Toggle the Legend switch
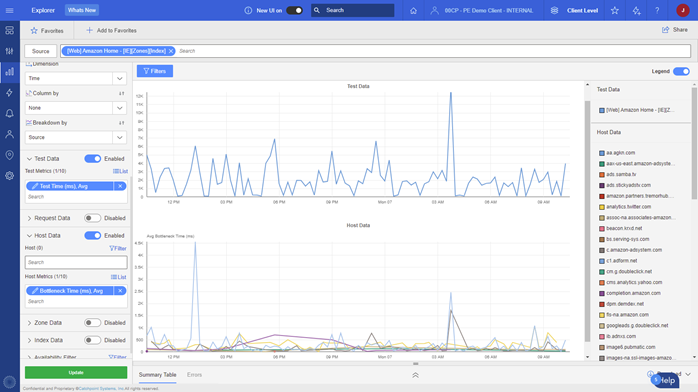 pyautogui.click(x=682, y=71)
